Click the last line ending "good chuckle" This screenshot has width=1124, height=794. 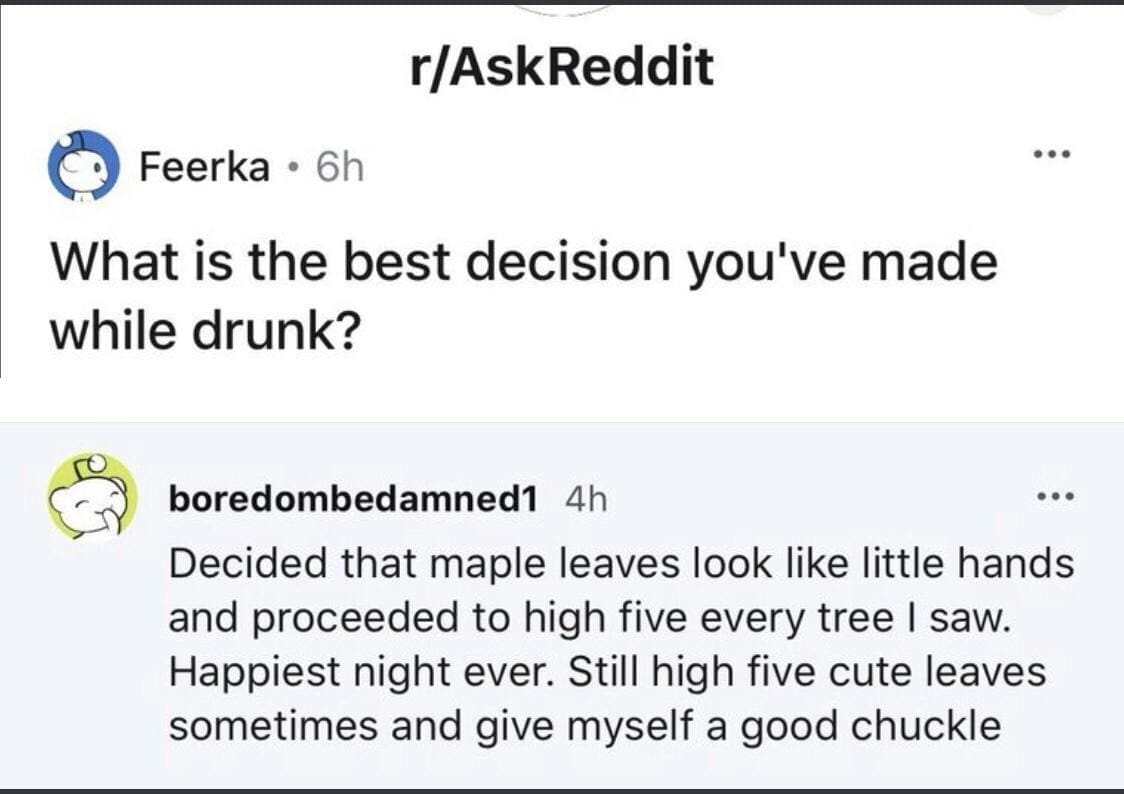(584, 725)
